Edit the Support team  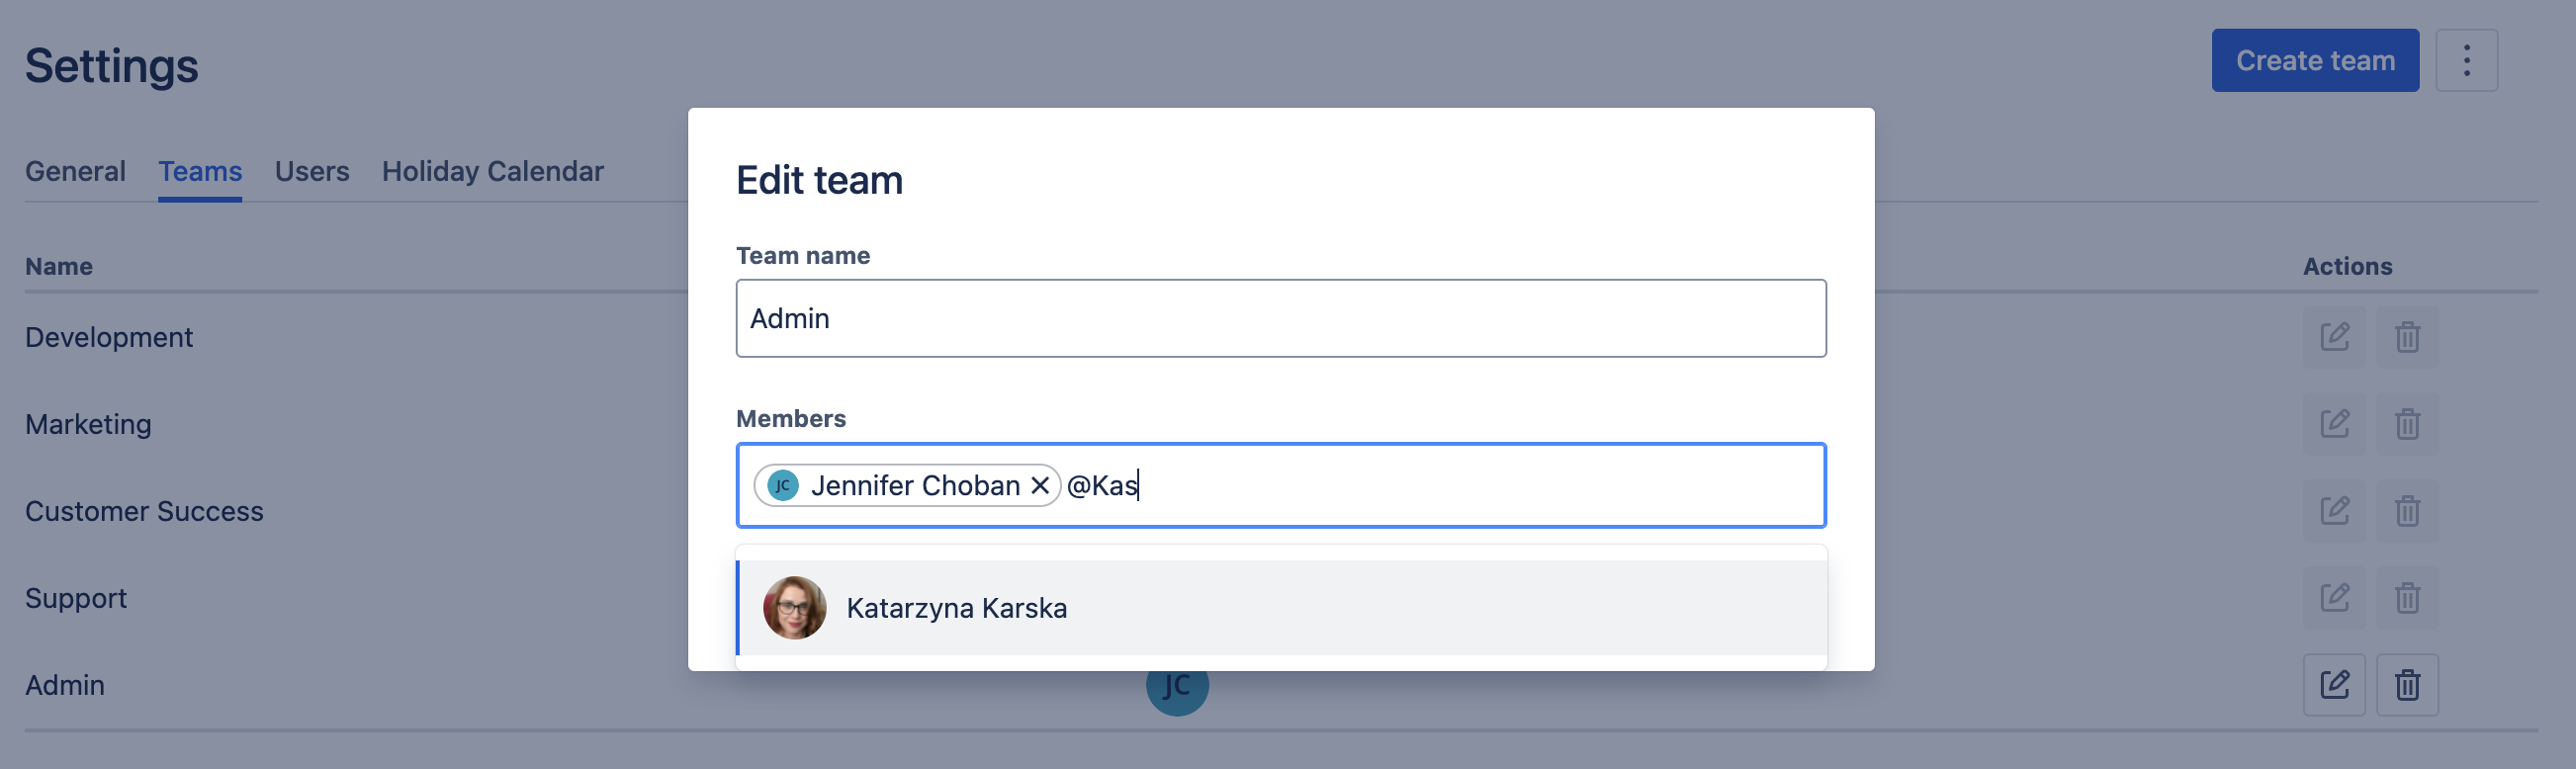tap(2334, 598)
